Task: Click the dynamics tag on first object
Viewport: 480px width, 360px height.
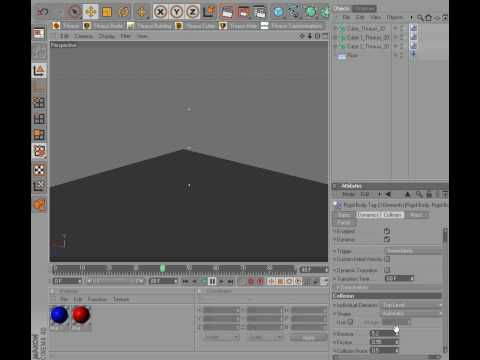Action: pyautogui.click(x=413, y=28)
